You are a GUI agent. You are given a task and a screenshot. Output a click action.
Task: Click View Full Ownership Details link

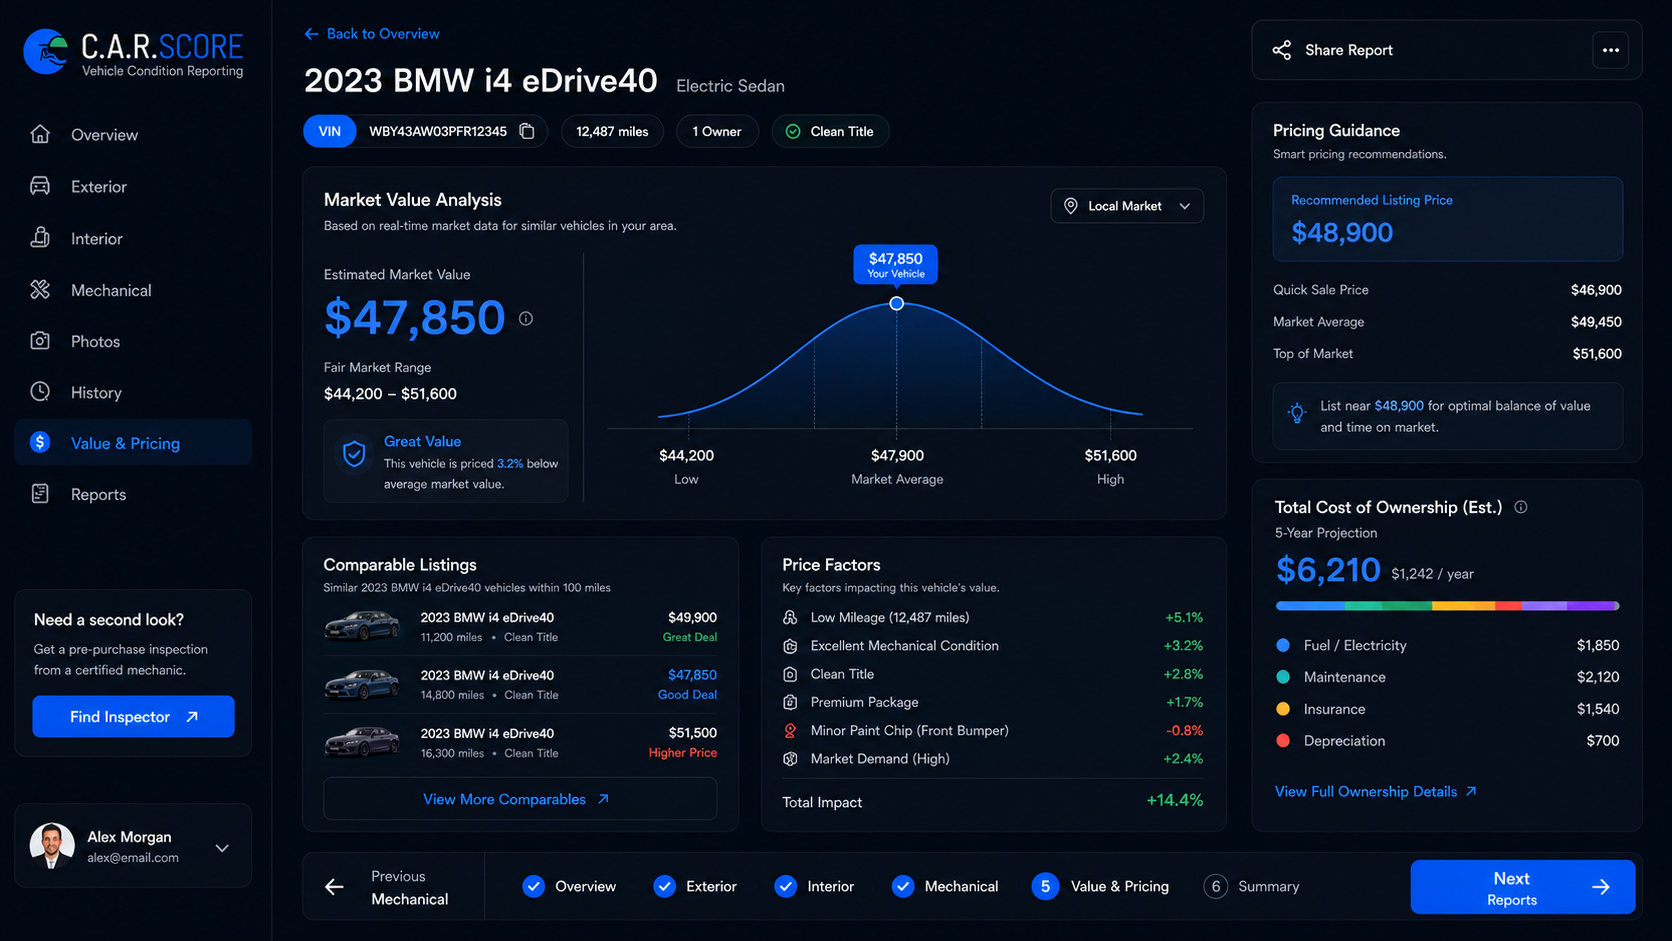(1376, 791)
